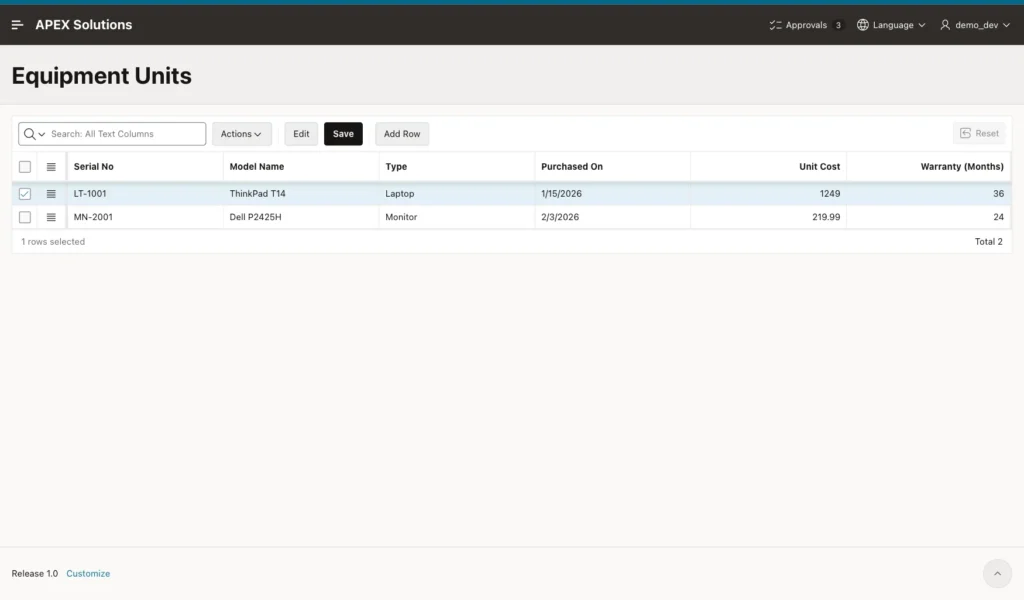Open row actions menu for MN-2001
1024x600 pixels.
(51, 217)
